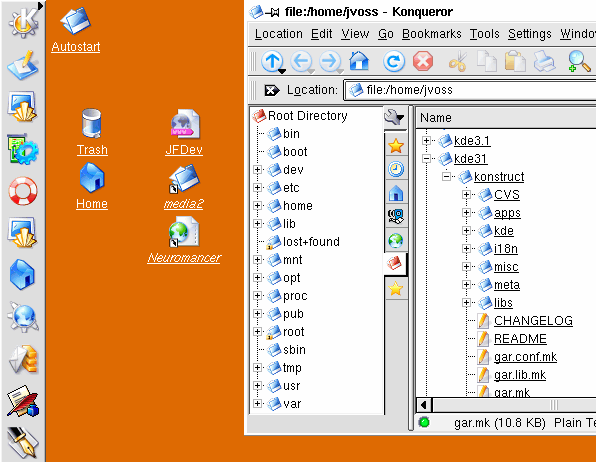This screenshot has height=462, width=596.
Task: Select the sidebar History clock tab
Action: [x=396, y=169]
